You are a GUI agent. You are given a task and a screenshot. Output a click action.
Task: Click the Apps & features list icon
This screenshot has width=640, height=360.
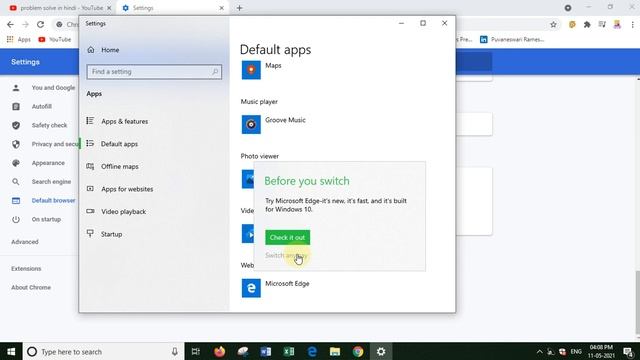coord(90,121)
